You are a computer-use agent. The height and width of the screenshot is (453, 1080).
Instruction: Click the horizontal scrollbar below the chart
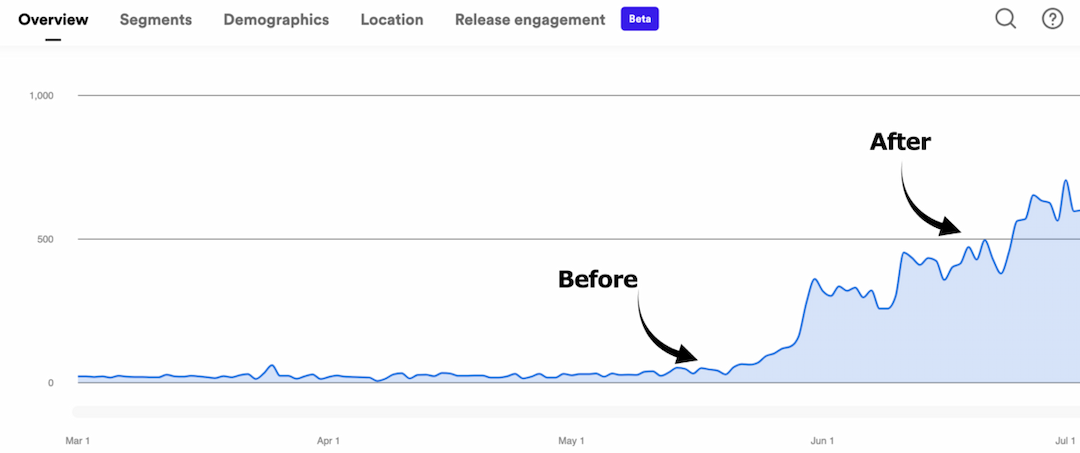[576, 411]
